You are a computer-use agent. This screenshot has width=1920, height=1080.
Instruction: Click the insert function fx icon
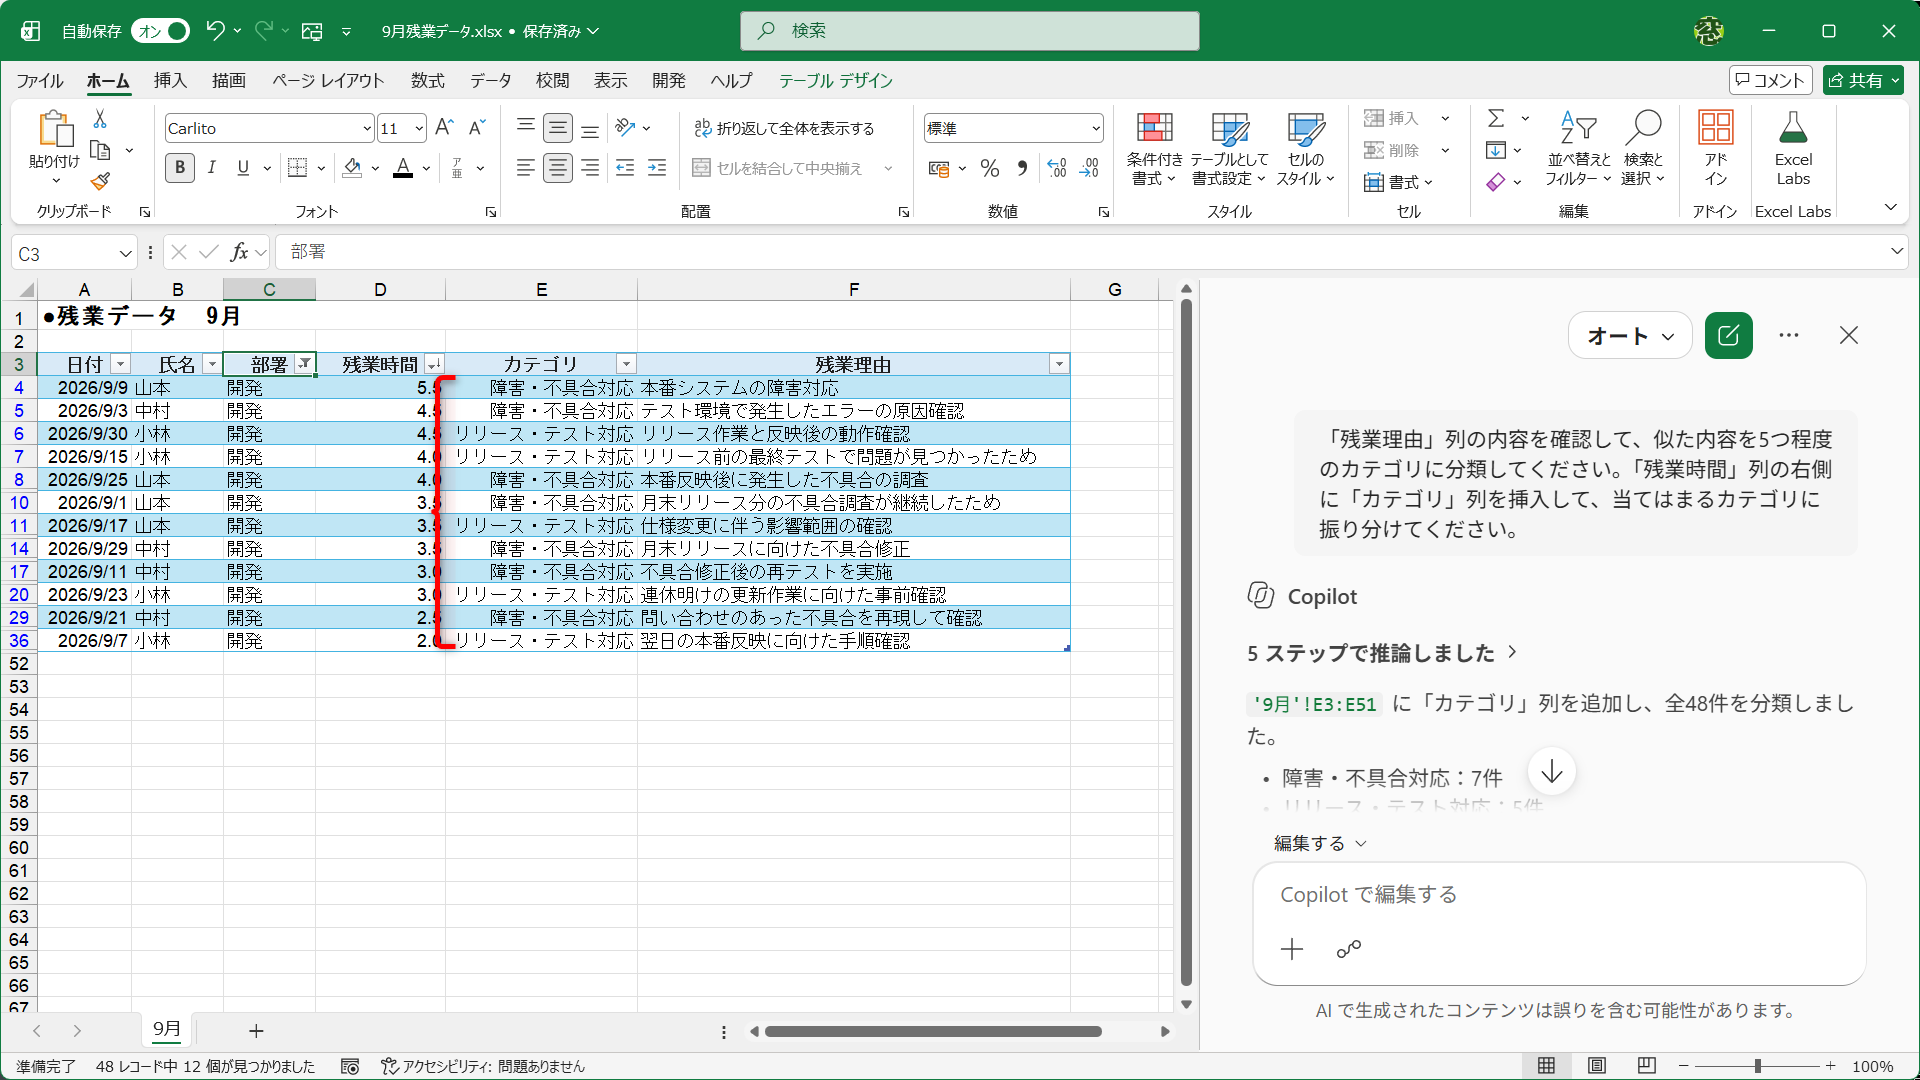[239, 252]
